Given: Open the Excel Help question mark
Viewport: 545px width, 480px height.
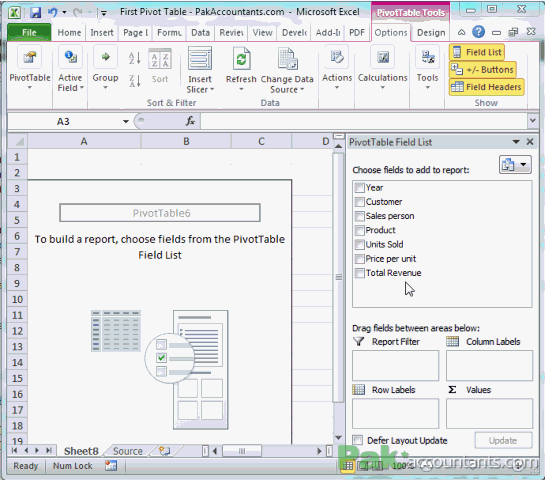Looking at the screenshot, I should [x=478, y=32].
